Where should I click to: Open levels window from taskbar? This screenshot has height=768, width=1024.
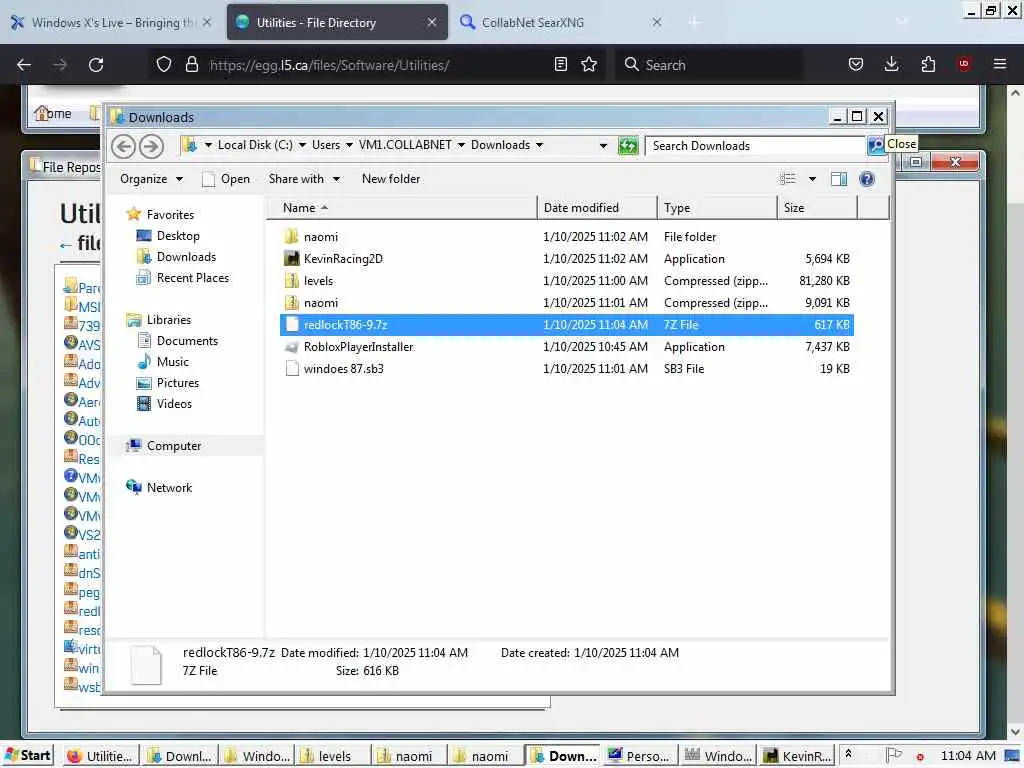tap(333, 756)
